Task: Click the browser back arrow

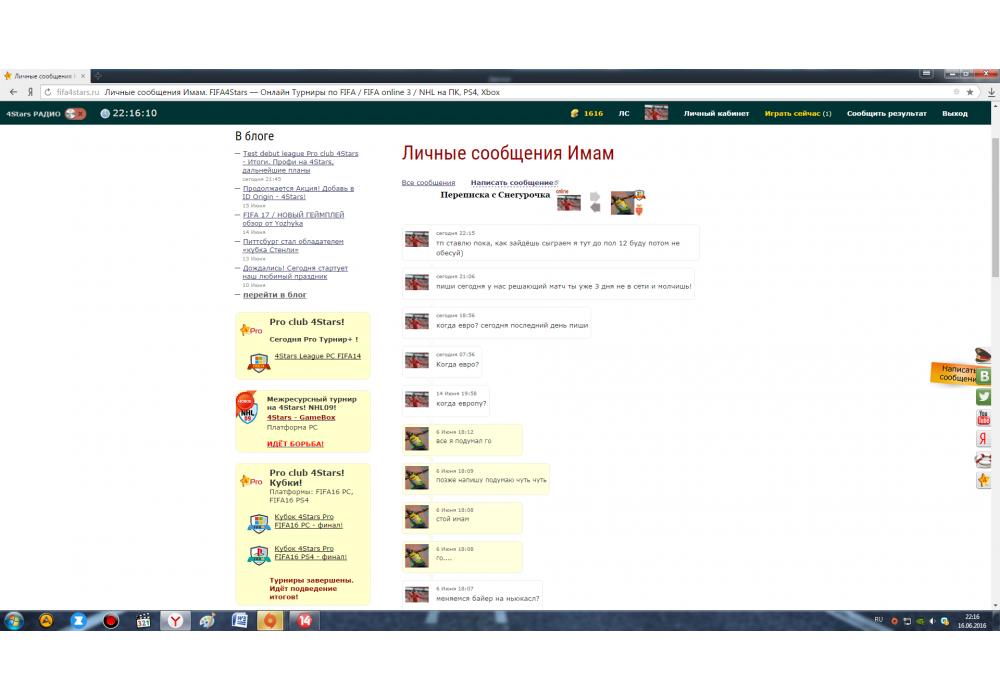Action: pyautogui.click(x=13, y=92)
